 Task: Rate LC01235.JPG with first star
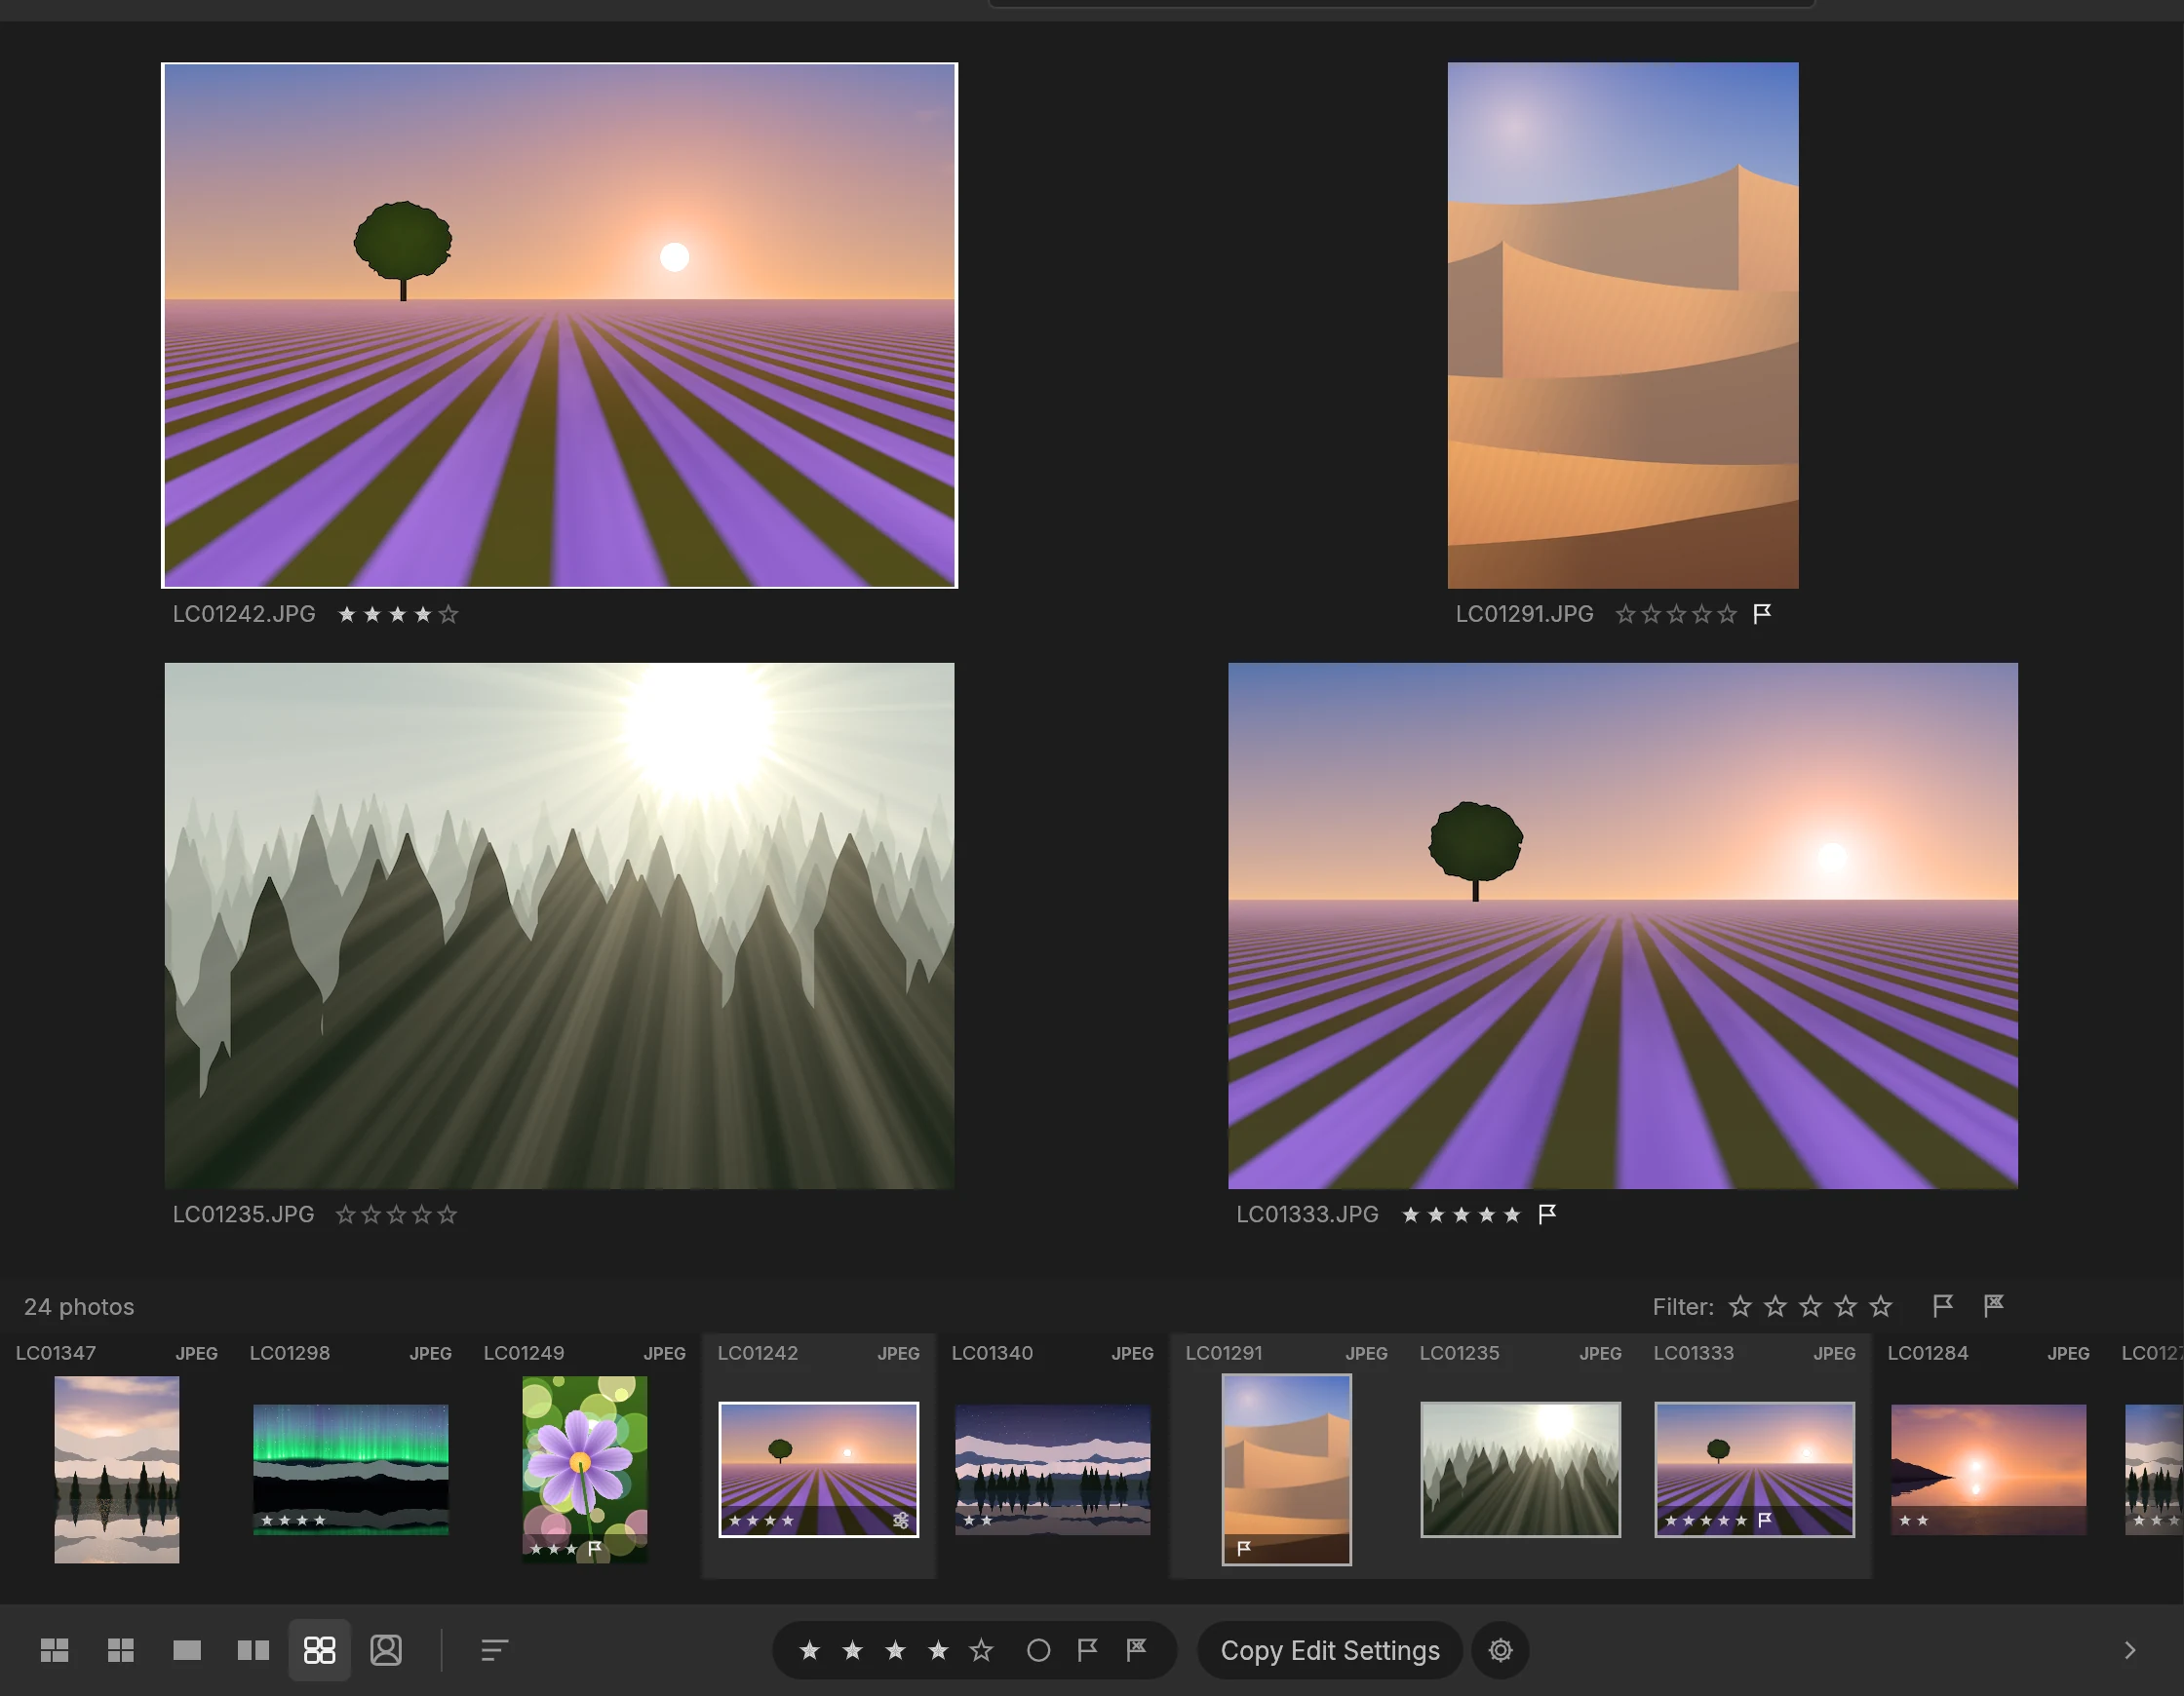345,1214
